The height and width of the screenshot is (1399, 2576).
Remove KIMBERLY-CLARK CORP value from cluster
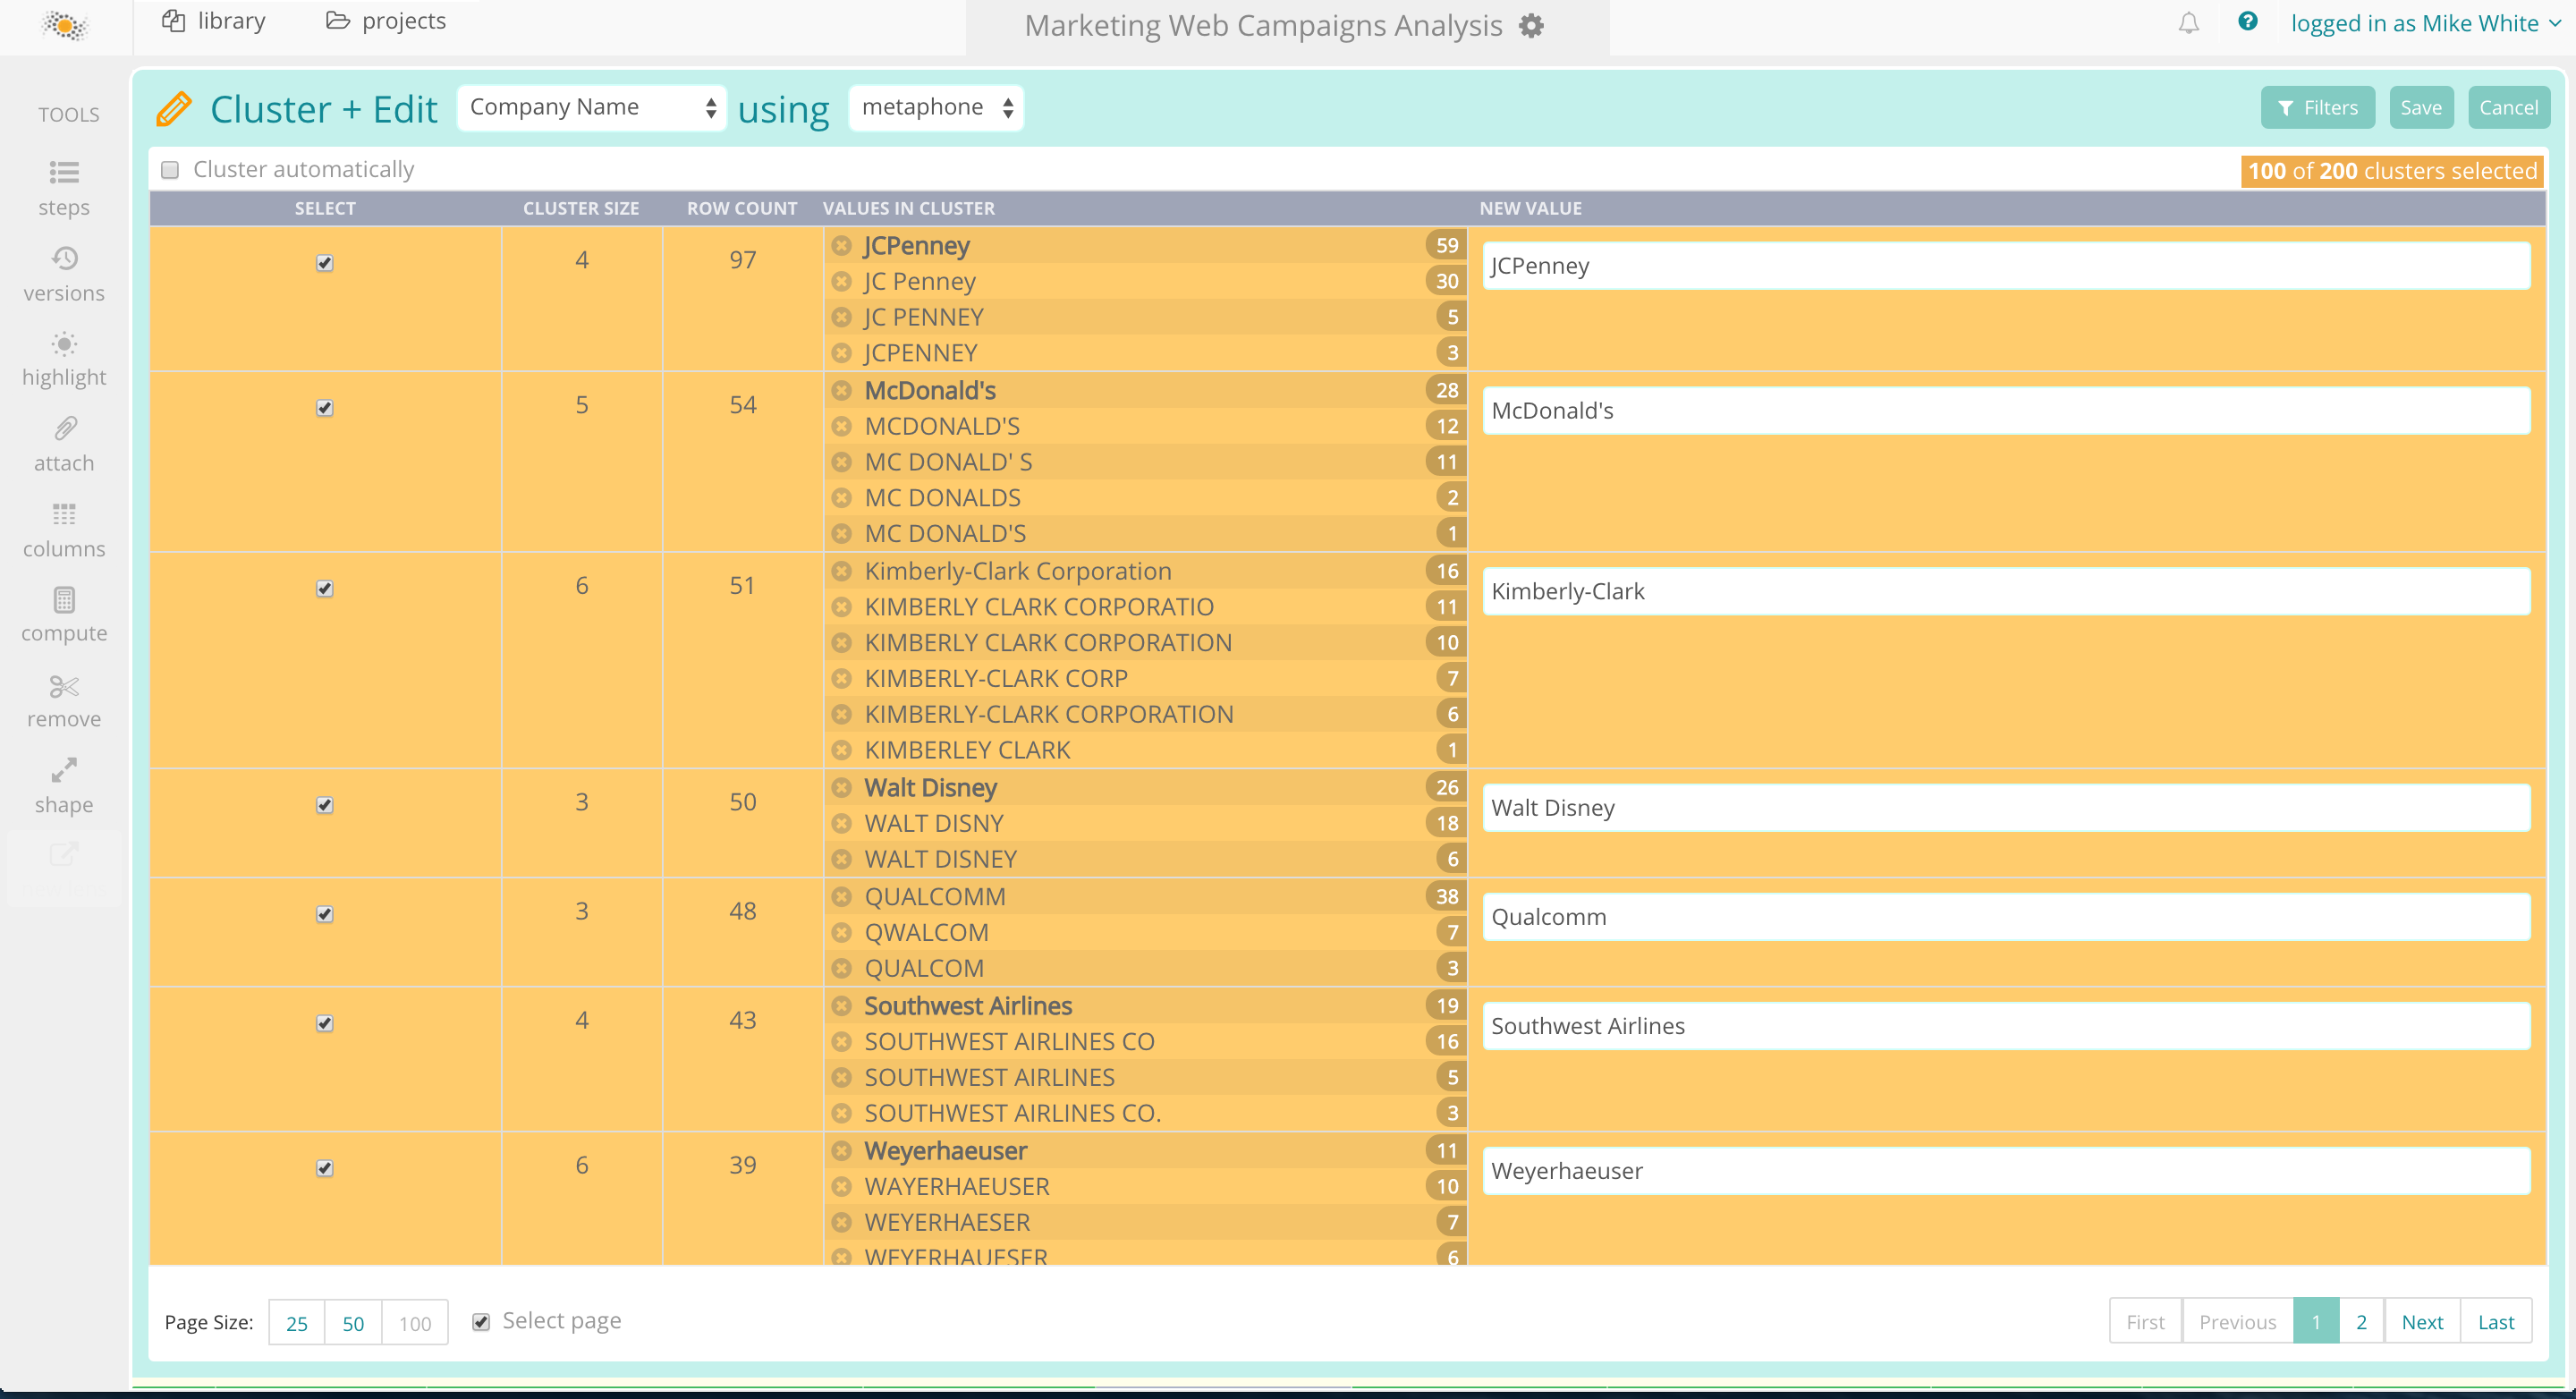point(841,678)
